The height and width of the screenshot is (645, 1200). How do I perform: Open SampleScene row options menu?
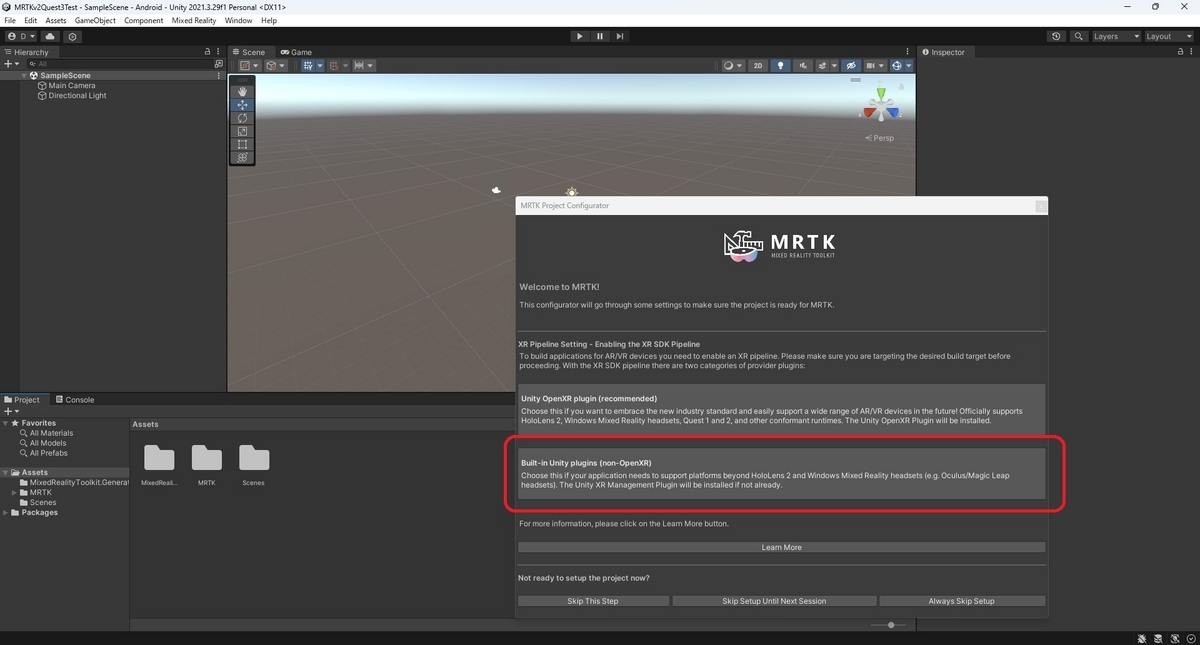coord(219,75)
